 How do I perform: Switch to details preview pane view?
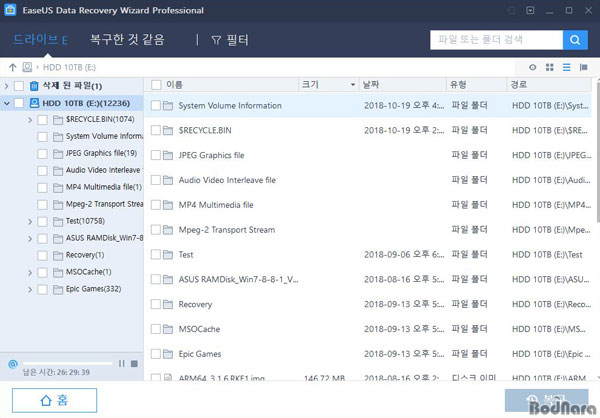pos(584,67)
